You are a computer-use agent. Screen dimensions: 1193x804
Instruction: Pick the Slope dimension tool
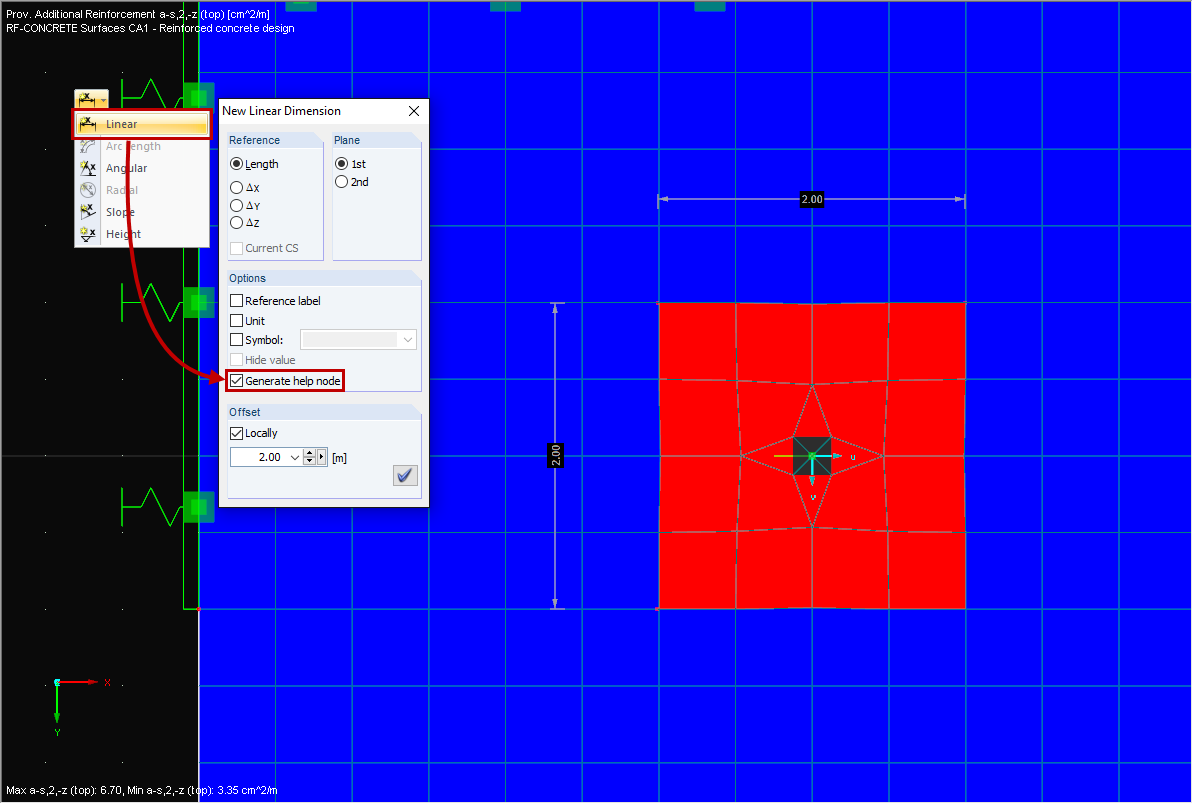119,212
